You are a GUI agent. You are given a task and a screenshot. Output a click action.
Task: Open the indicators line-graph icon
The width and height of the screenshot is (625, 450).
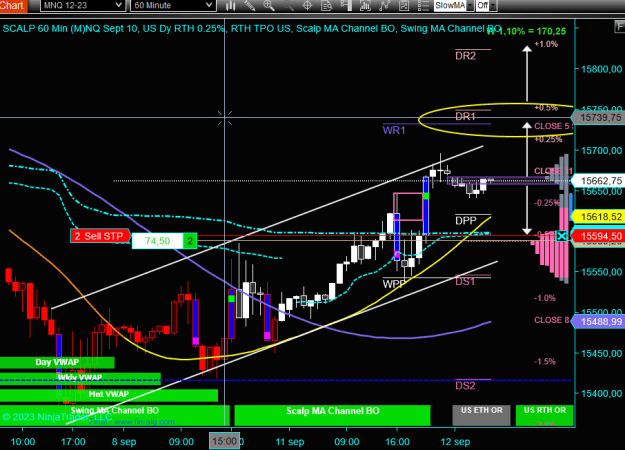pyautogui.click(x=385, y=5)
